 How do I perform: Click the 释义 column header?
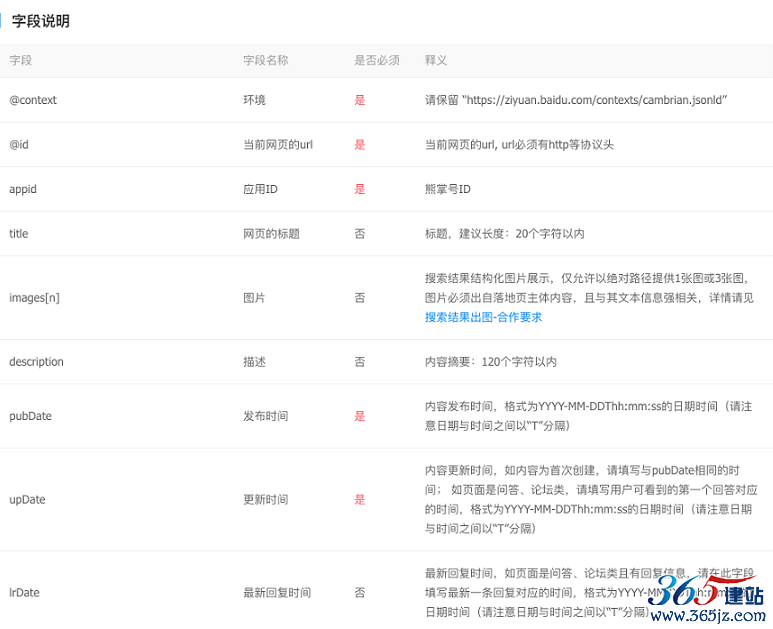(436, 60)
